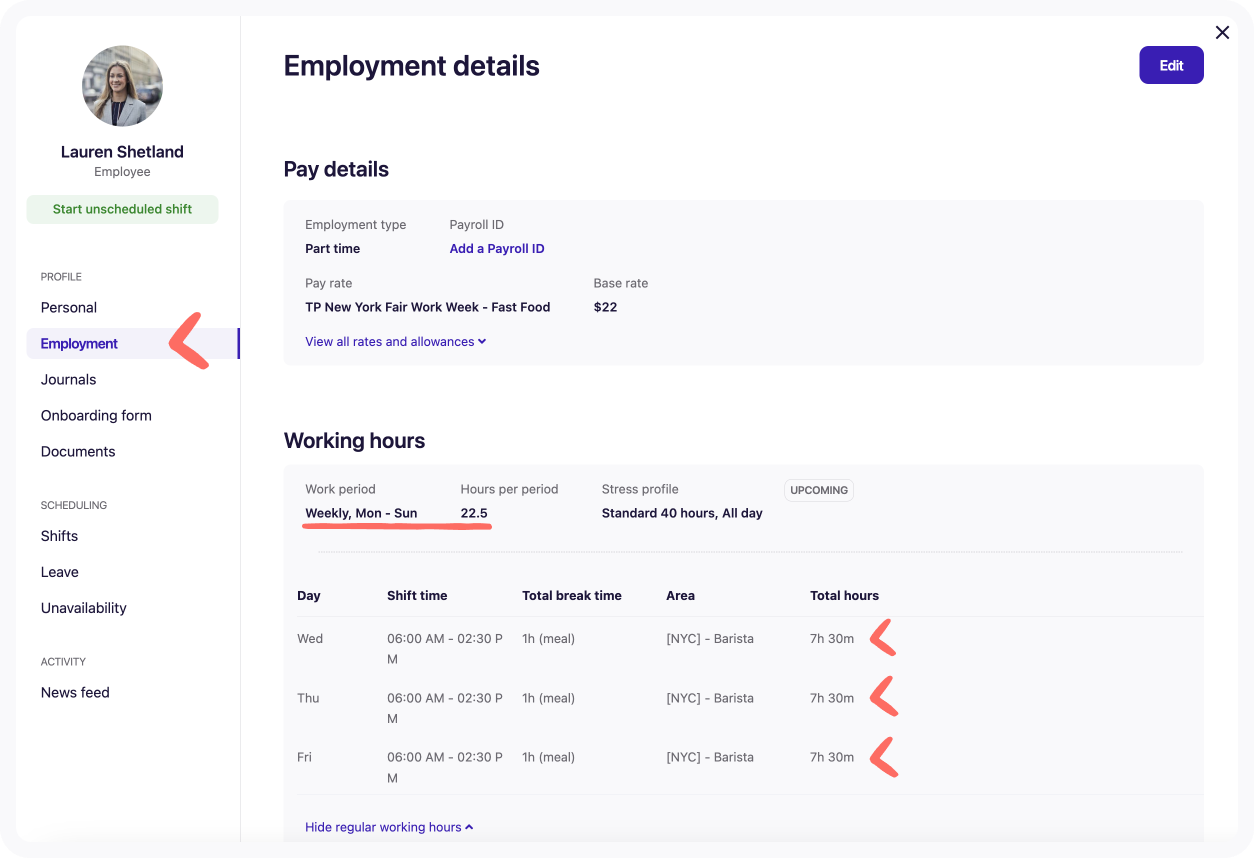Click the Total break time column header
Screen dimensions: 1254x858
(572, 595)
